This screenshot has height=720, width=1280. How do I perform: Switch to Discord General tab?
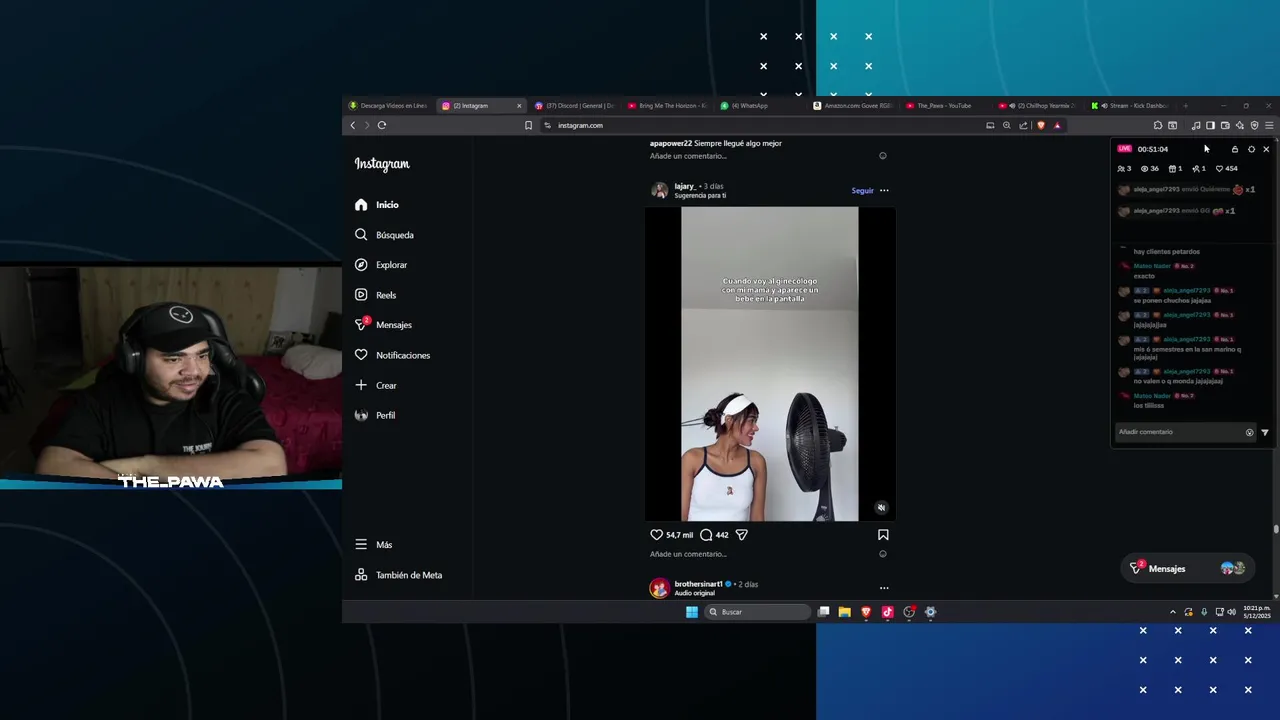click(575, 105)
